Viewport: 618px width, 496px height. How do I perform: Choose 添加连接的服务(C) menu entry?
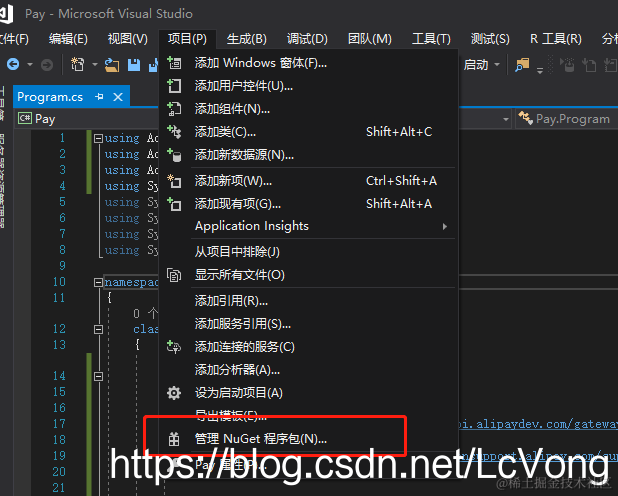coord(308,347)
